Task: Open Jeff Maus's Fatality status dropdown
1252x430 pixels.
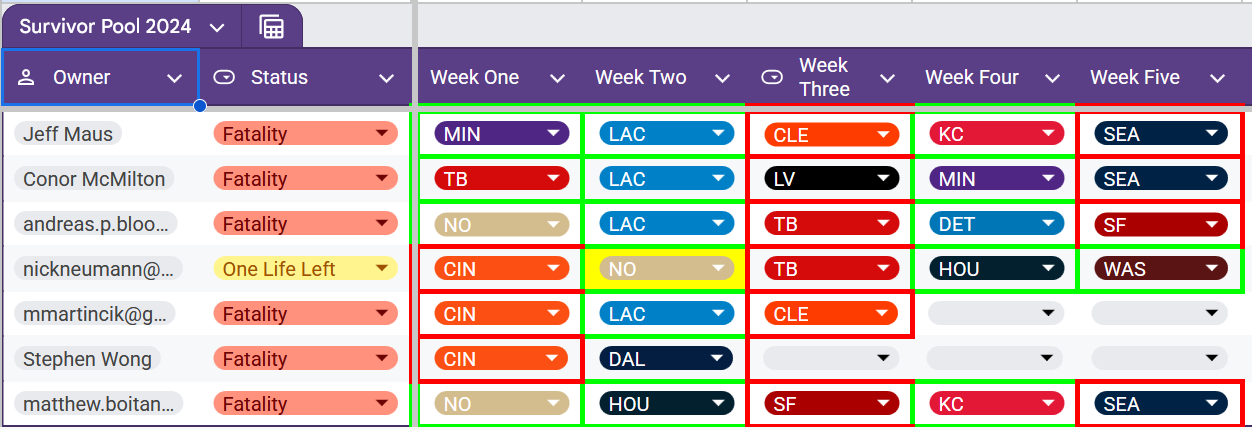Action: [380, 134]
